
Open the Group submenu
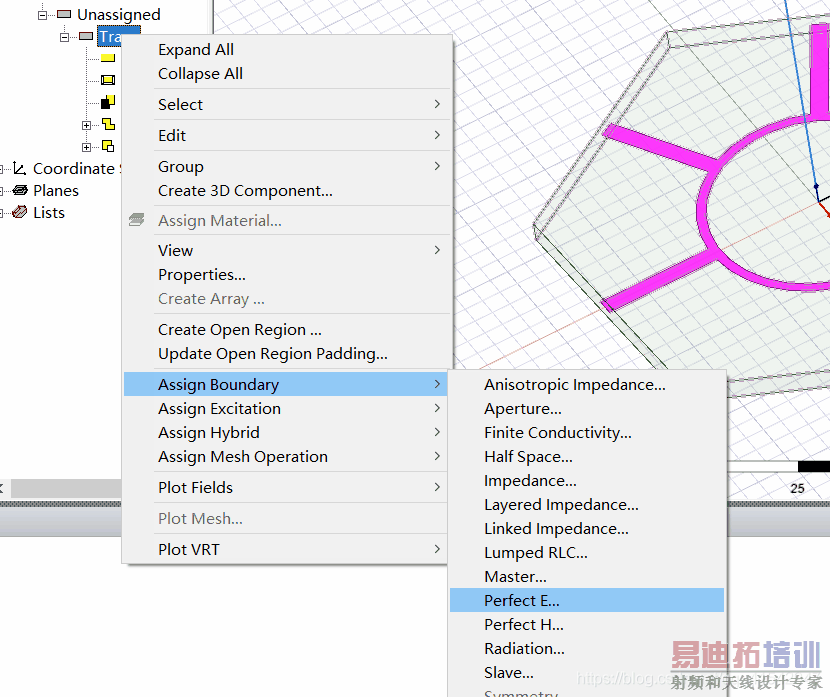pyautogui.click(x=286, y=166)
